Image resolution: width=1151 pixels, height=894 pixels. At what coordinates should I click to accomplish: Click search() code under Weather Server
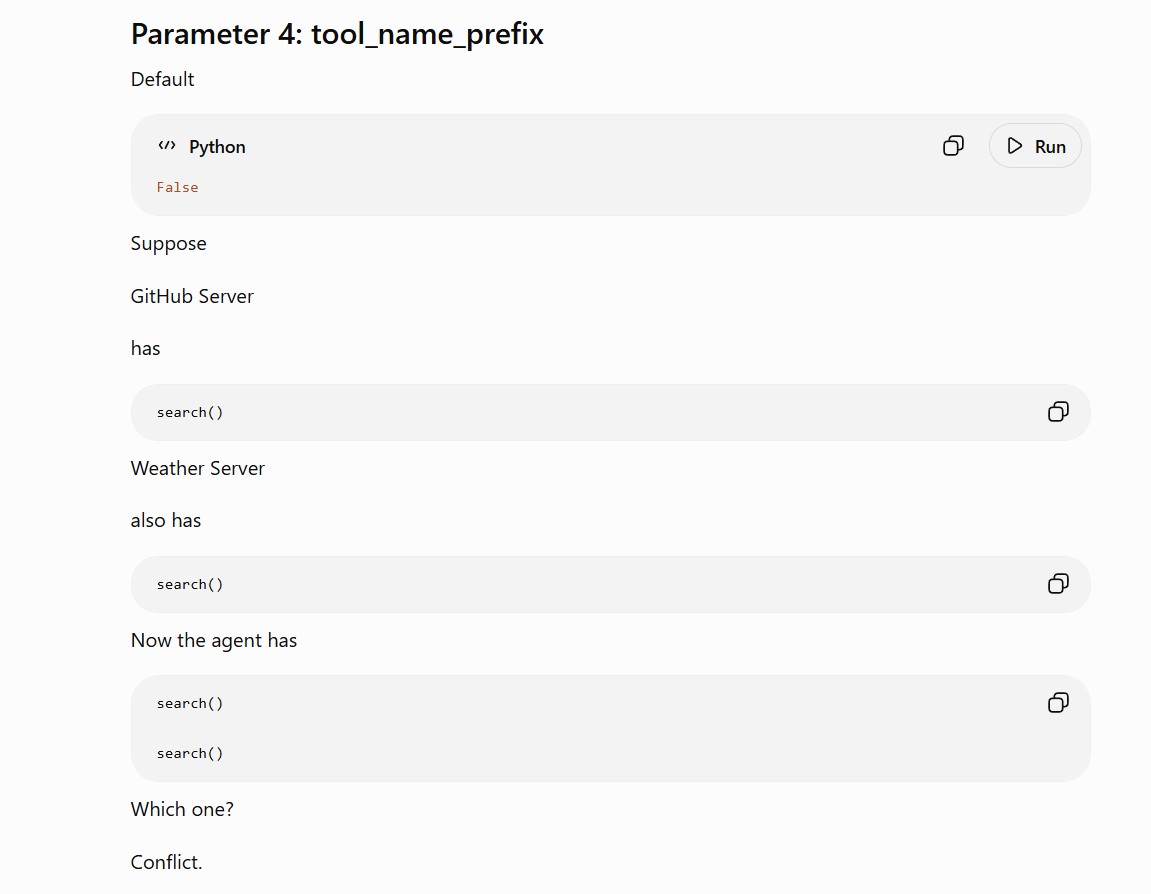189,584
